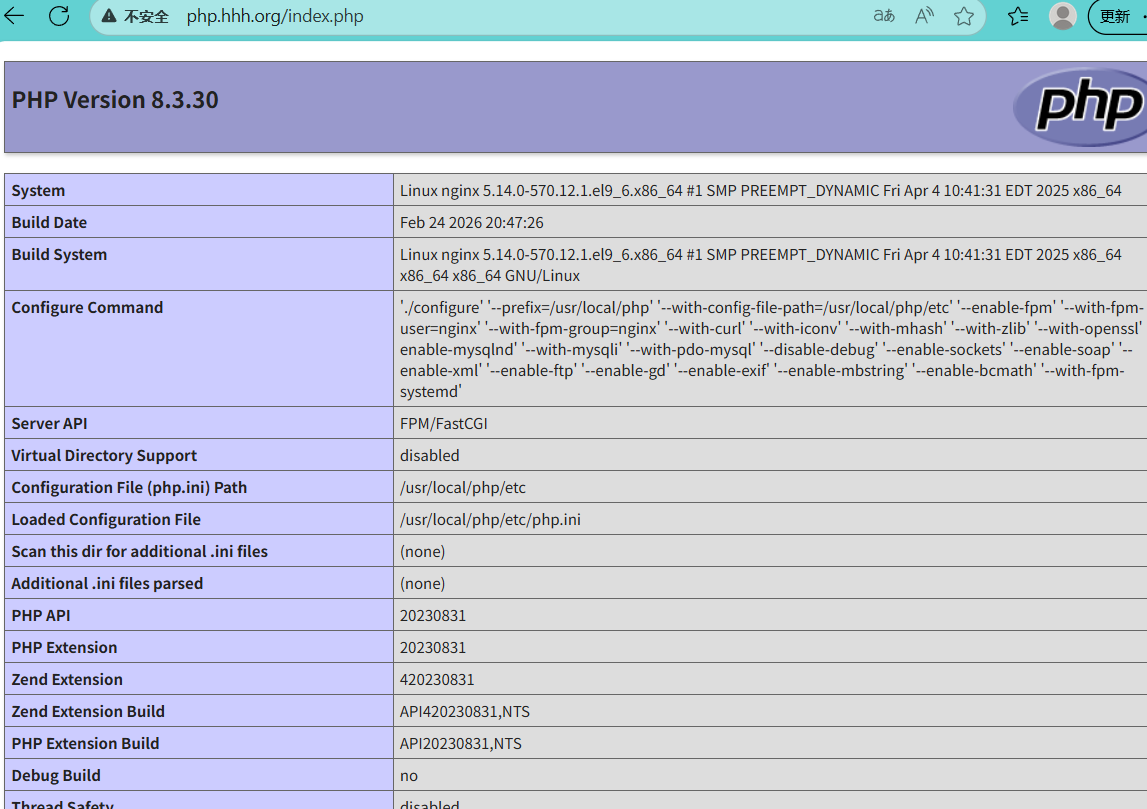Screen dimensions: 1147x809
Task: Select the API420230831,NTS value
Action: coord(465,712)
